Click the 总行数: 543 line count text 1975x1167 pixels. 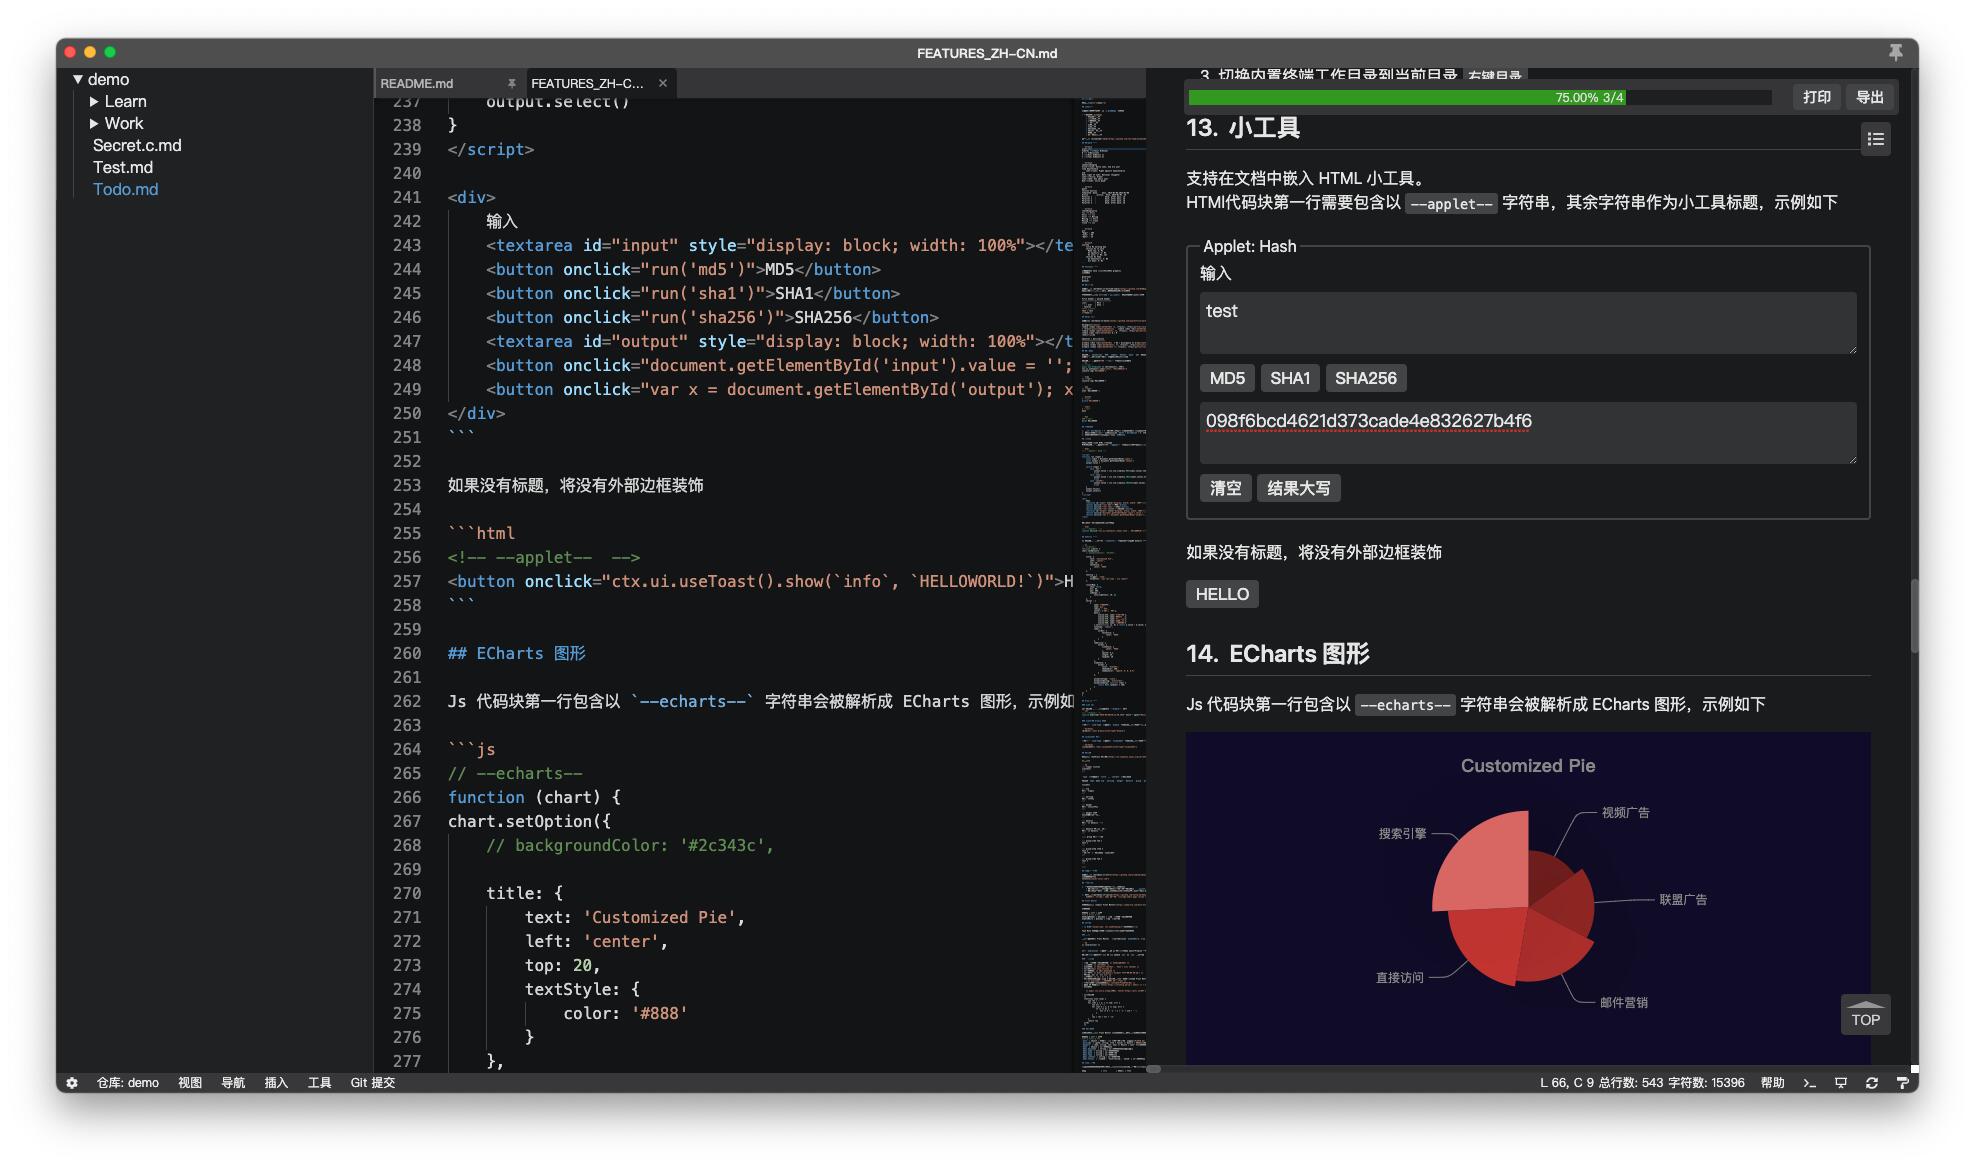1631,1083
